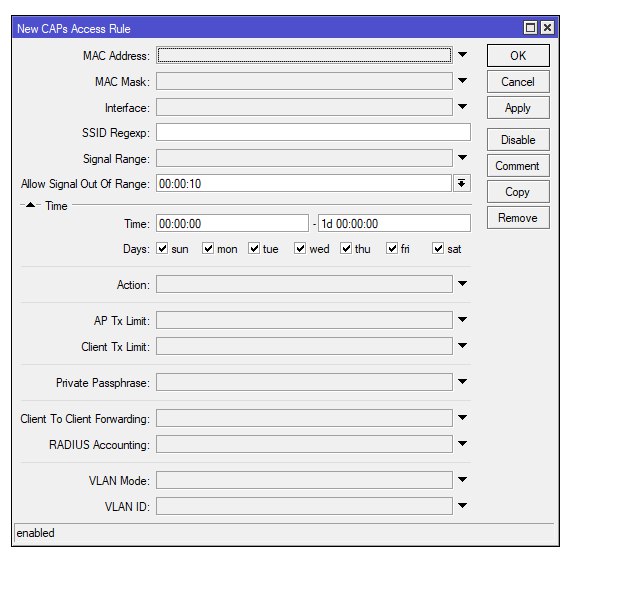
Task: Click the Action field
Action: coord(304,284)
